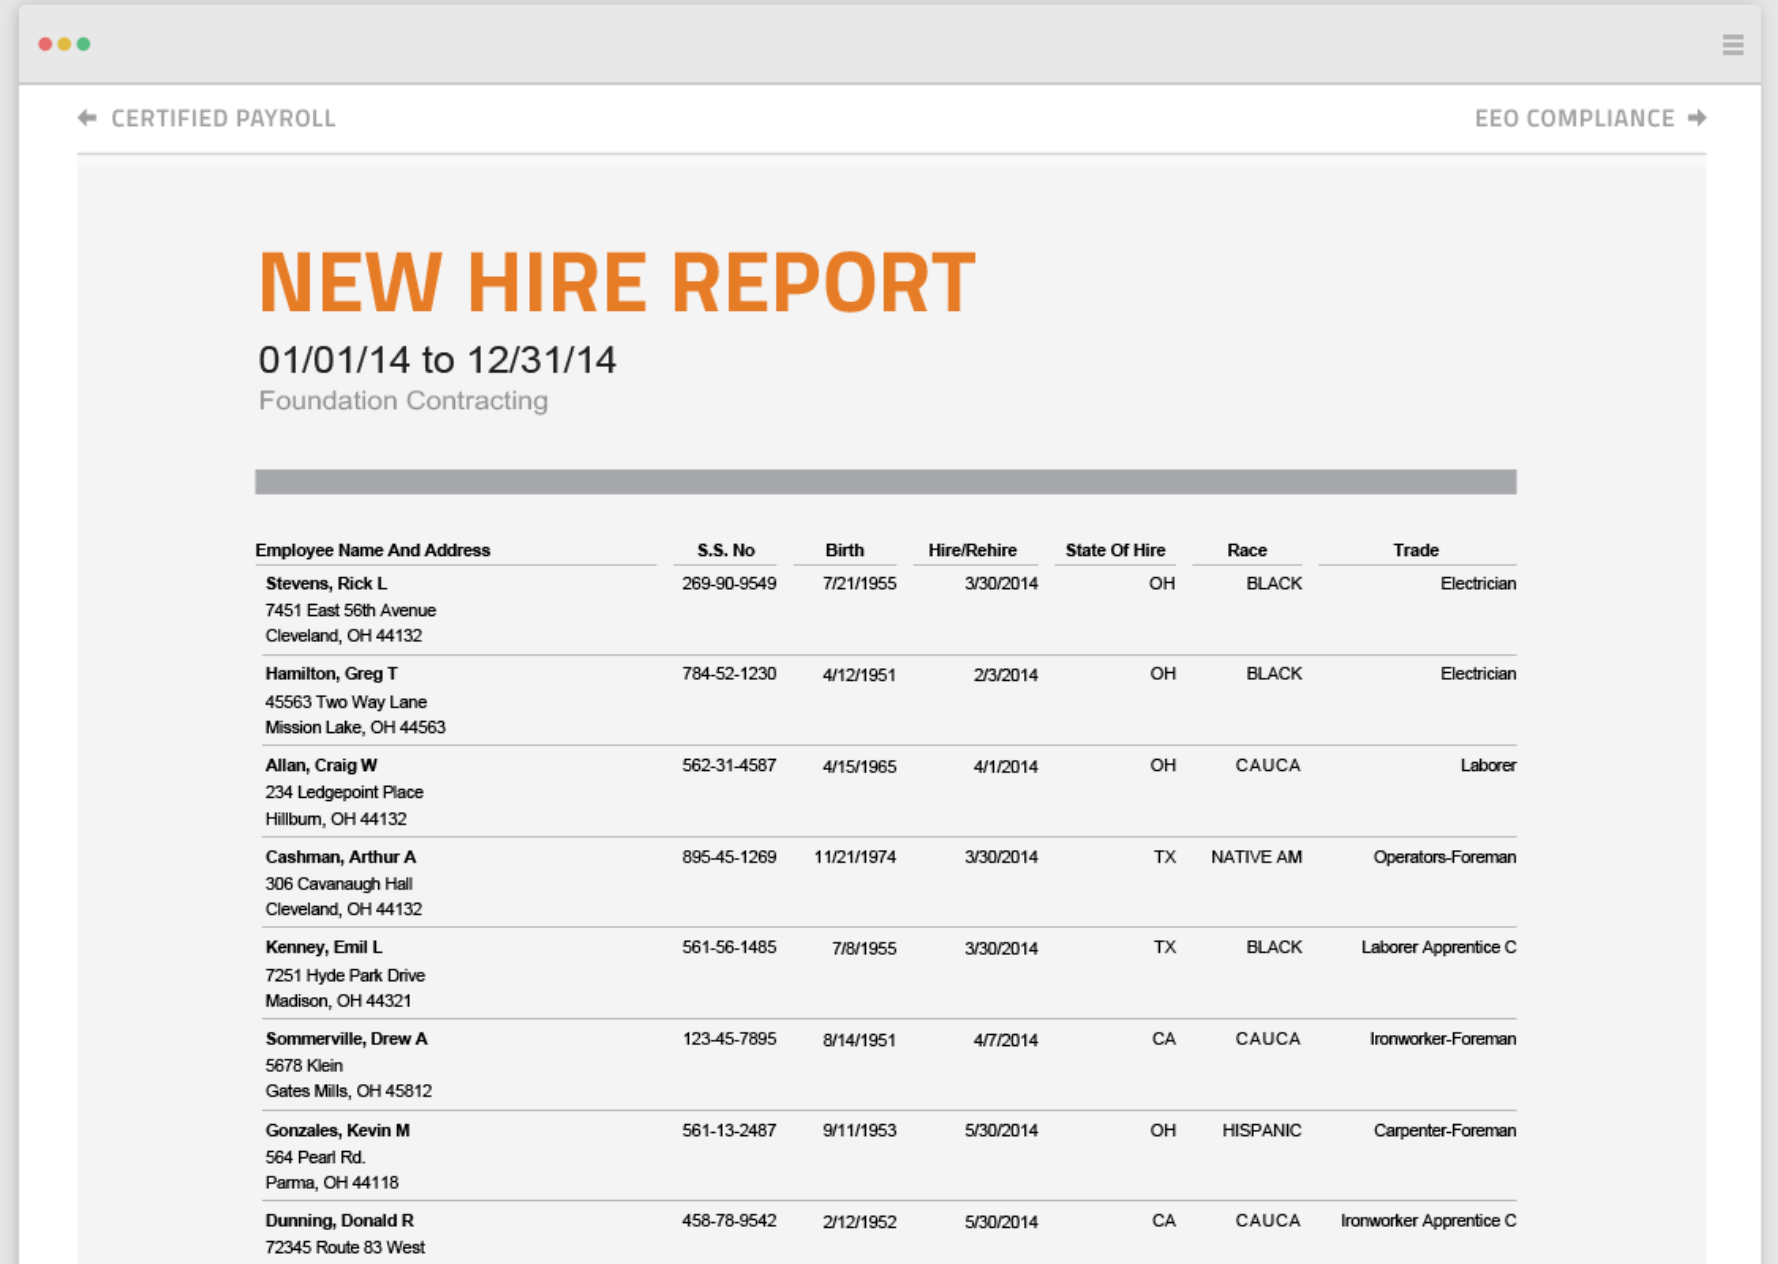Click Ironworker-Foreman trade value
This screenshot has height=1264, width=1778.
point(1443,1039)
